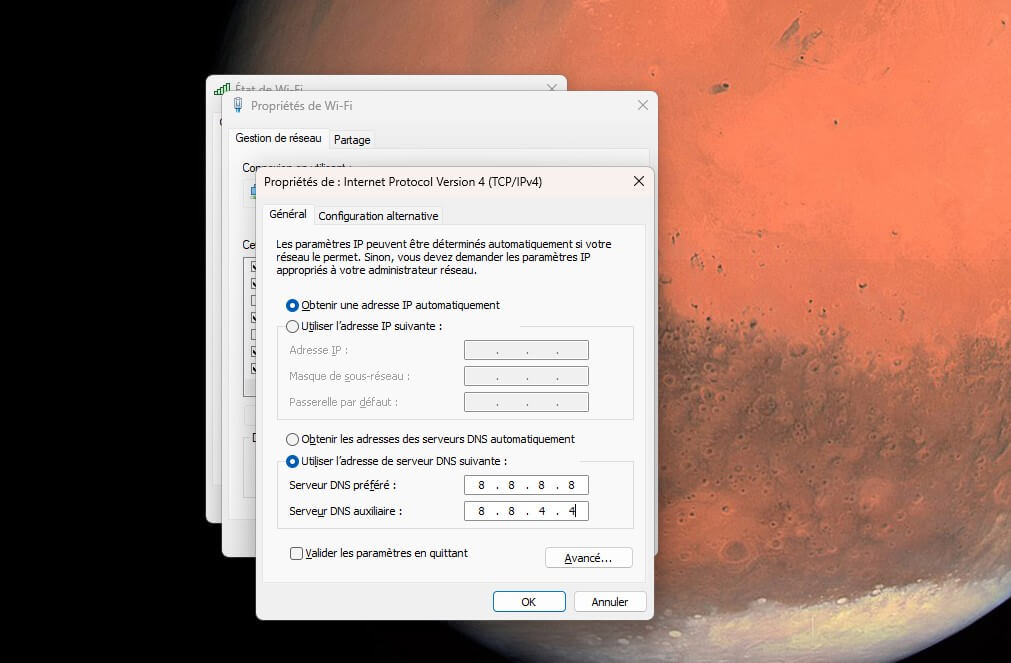1011x663 pixels.
Task: Click the Wi-Fi adapter icon in Propriétés de Wi-Fi title
Action: click(x=238, y=105)
